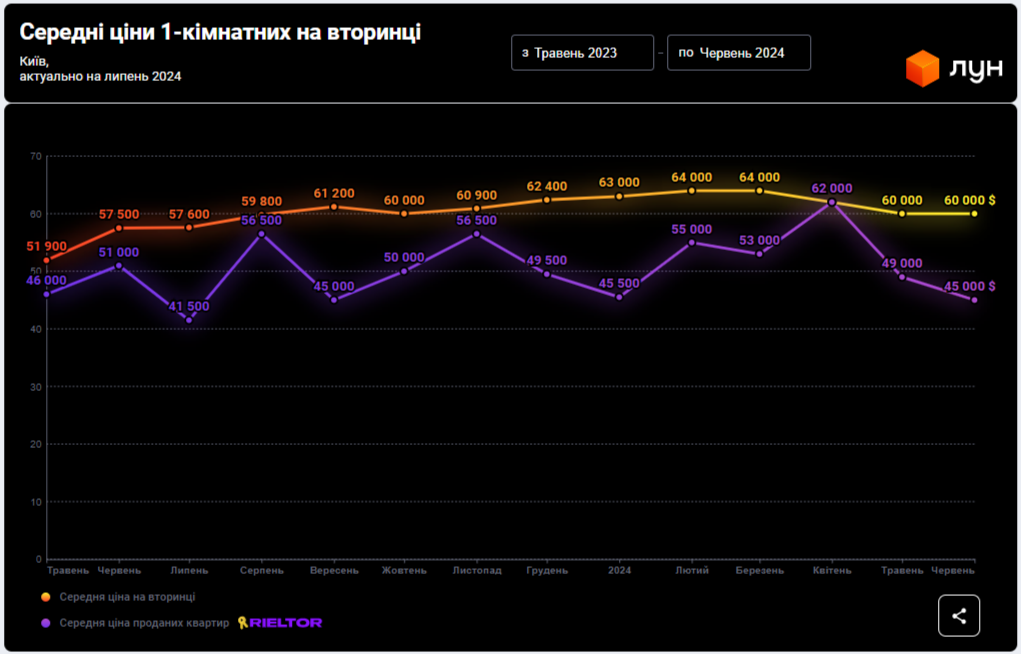Select the yellow 60 000 $ final data point
The height and width of the screenshot is (654, 1021).
(x=974, y=213)
